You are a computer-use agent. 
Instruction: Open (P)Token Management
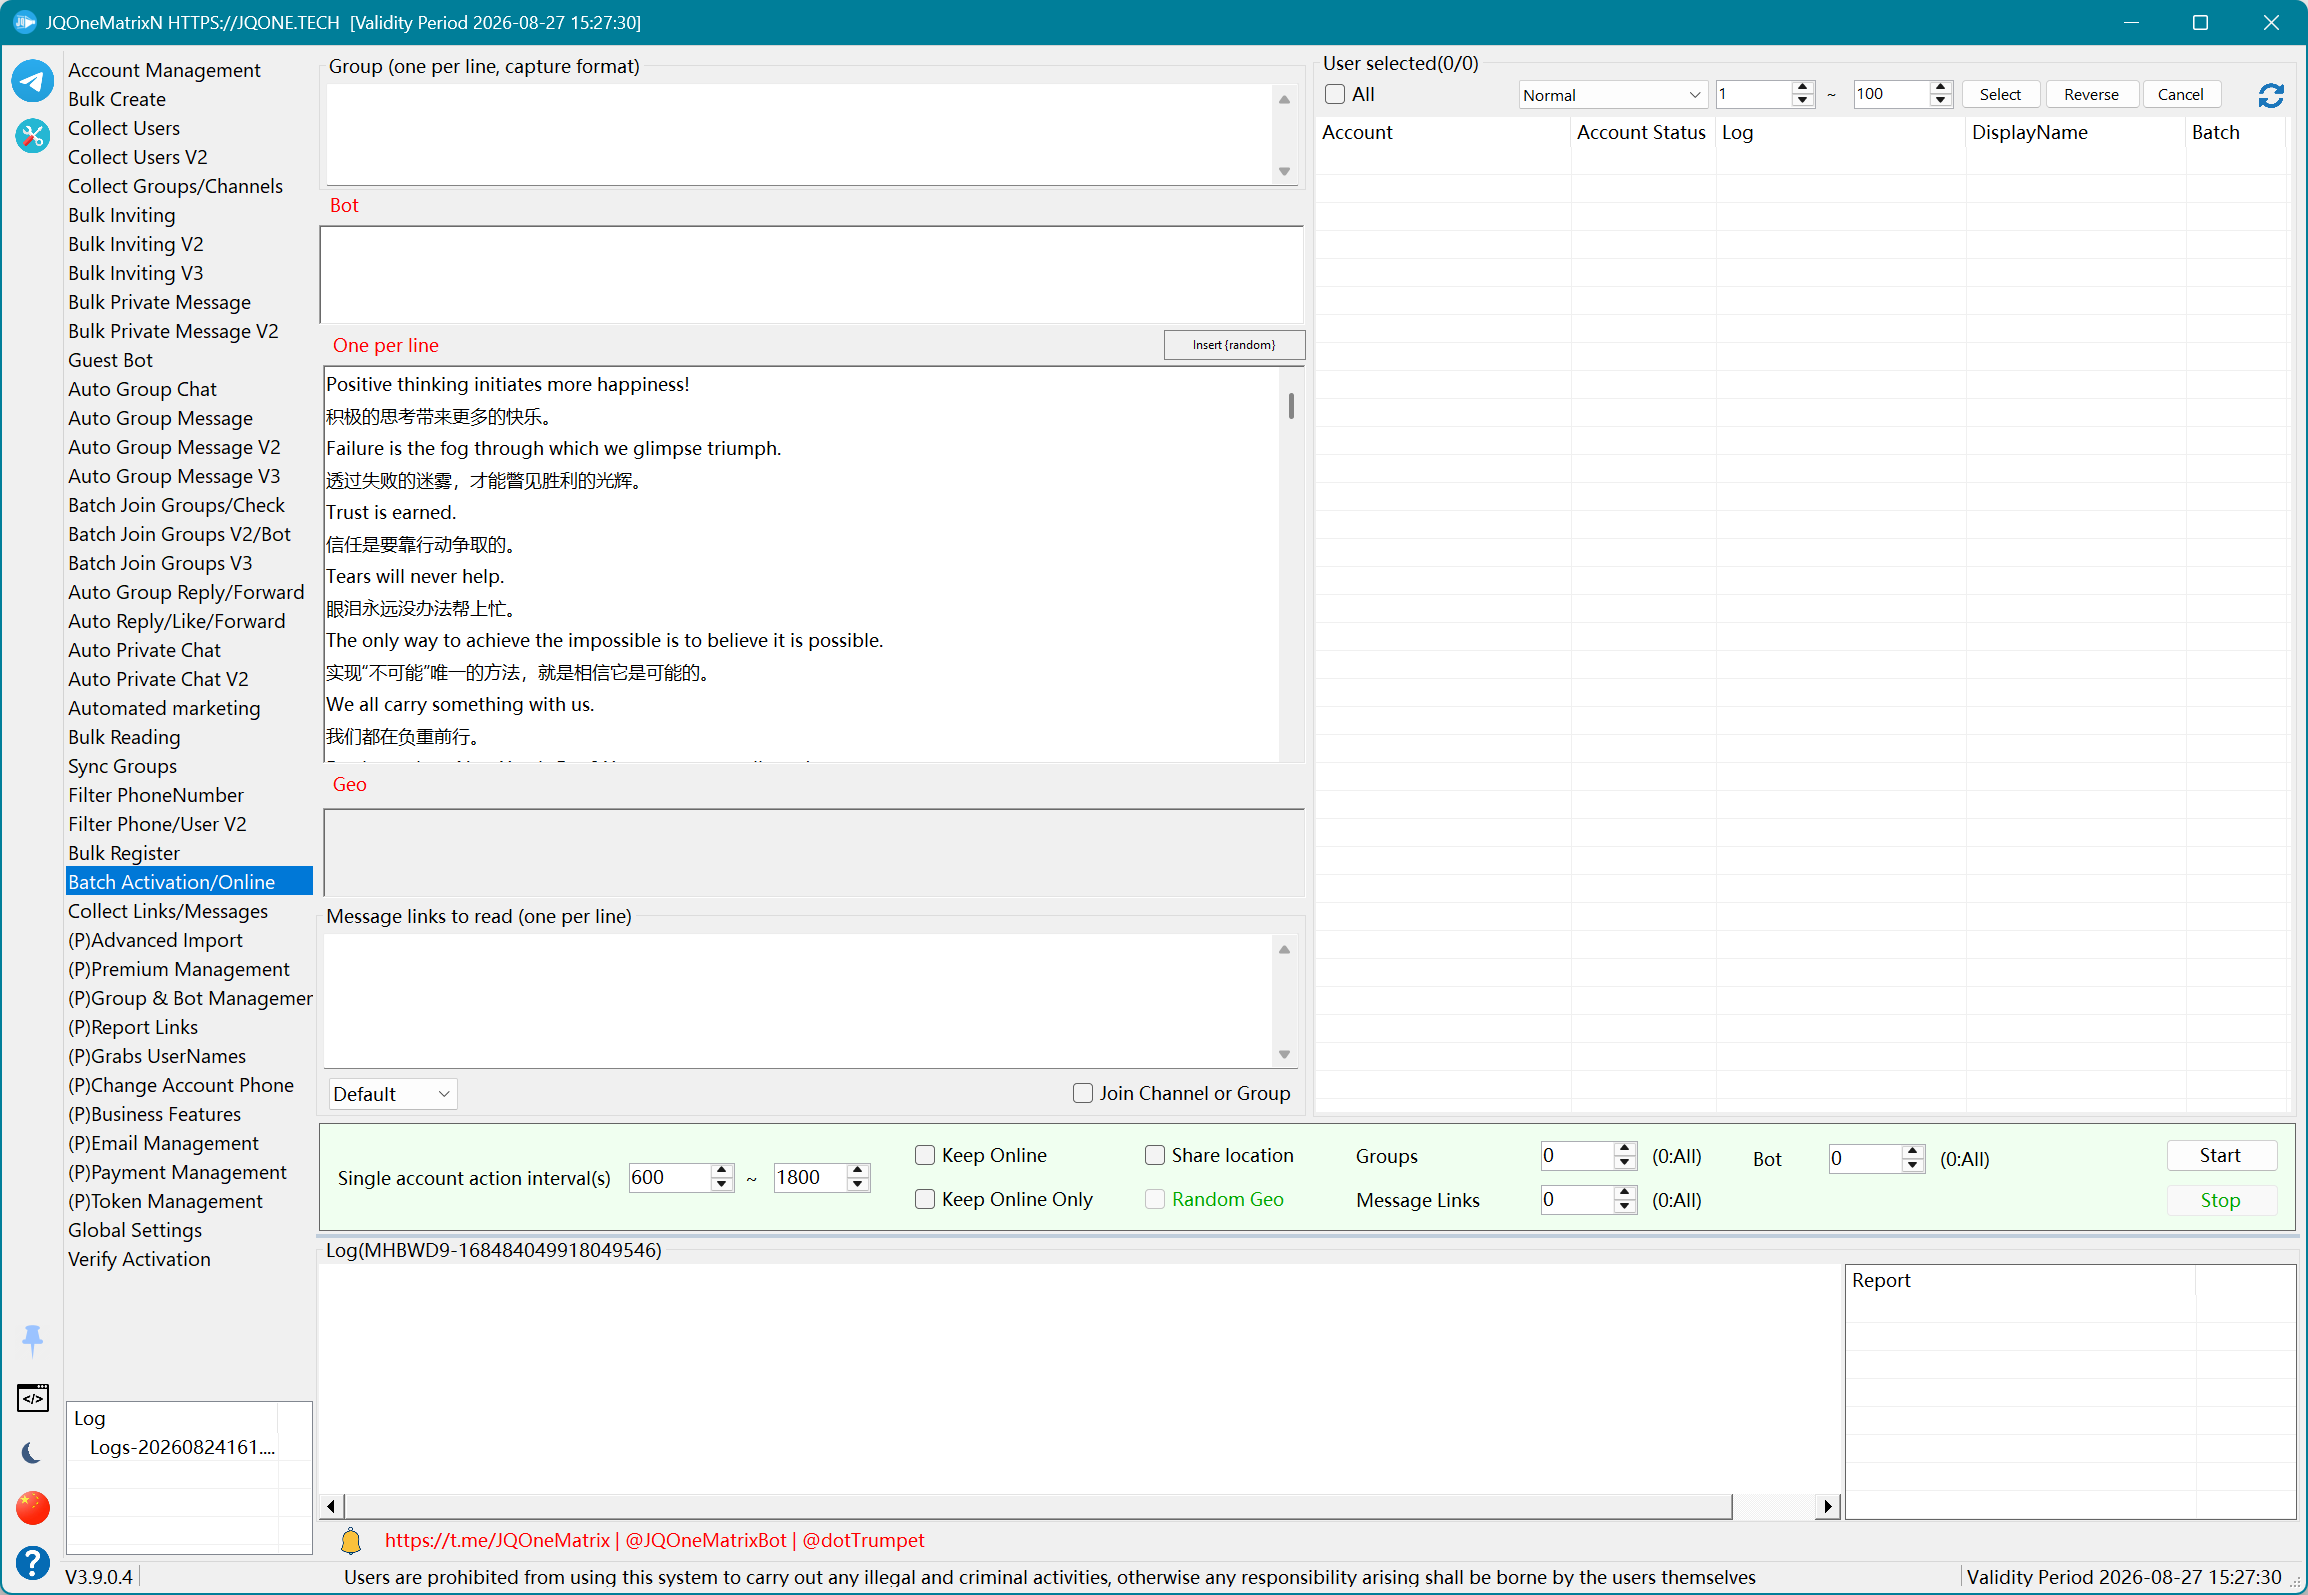point(165,1201)
